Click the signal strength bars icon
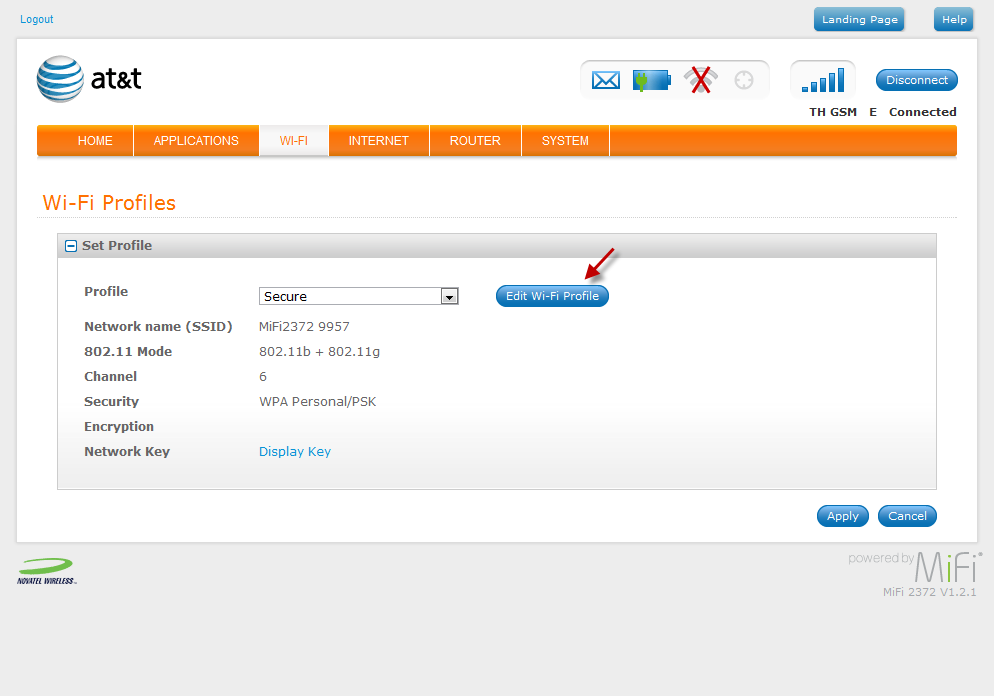The height and width of the screenshot is (696, 994). [x=823, y=81]
